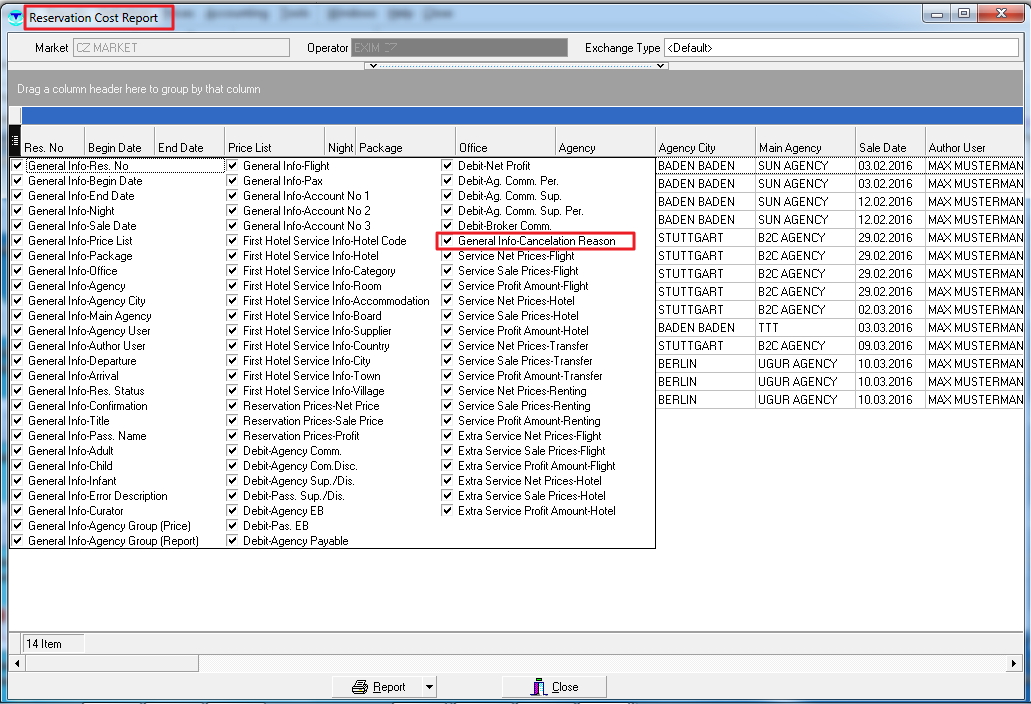
Task: Click the left arrow on horizontal scrollbar
Action: [x=15, y=663]
